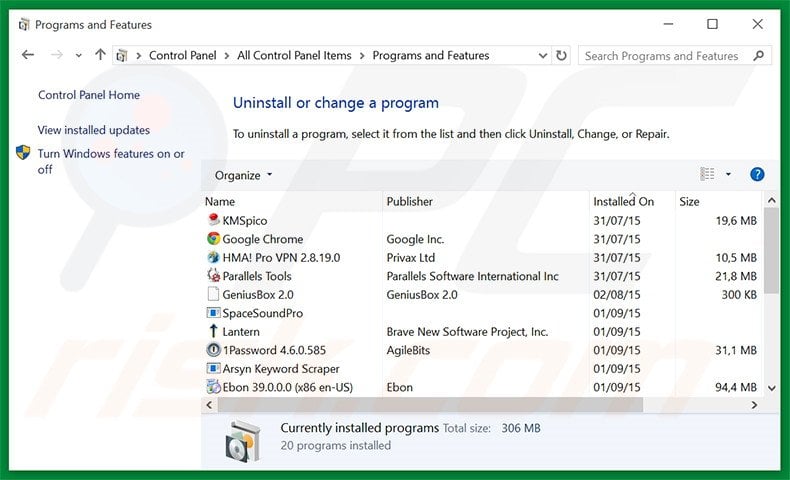Click the search magnifier icon

click(758, 55)
